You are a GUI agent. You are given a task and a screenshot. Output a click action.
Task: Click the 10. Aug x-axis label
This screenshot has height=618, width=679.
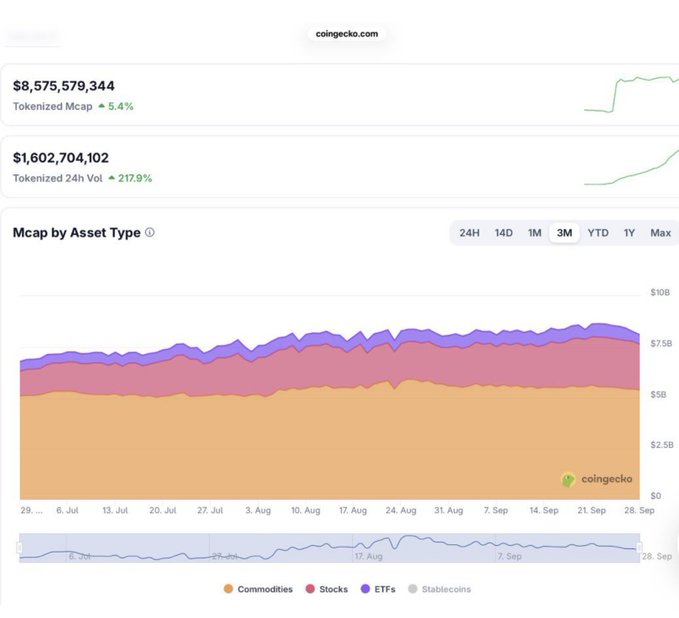pyautogui.click(x=306, y=510)
